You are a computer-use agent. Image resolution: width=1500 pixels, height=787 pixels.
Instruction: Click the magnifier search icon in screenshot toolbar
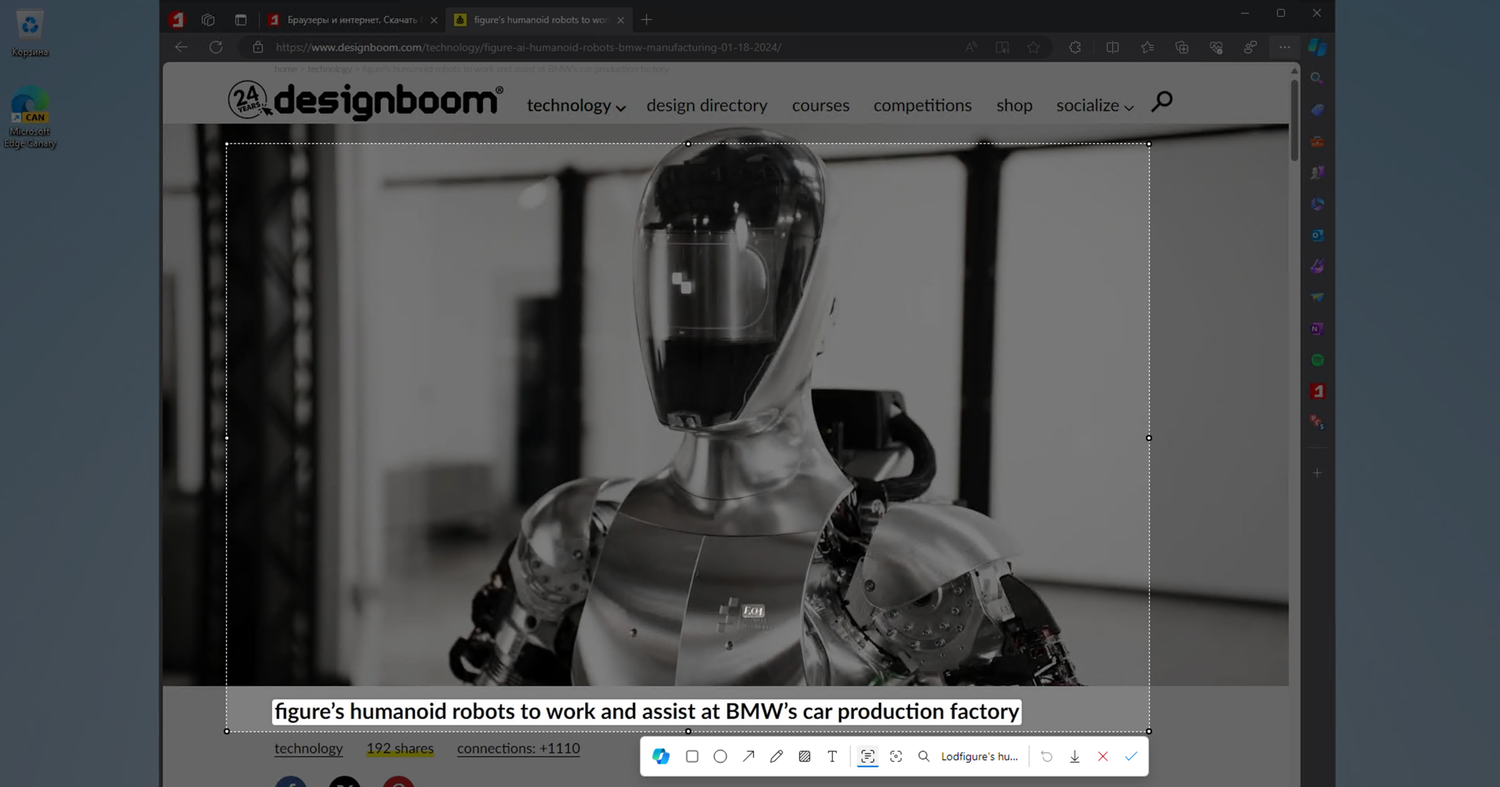pos(924,757)
